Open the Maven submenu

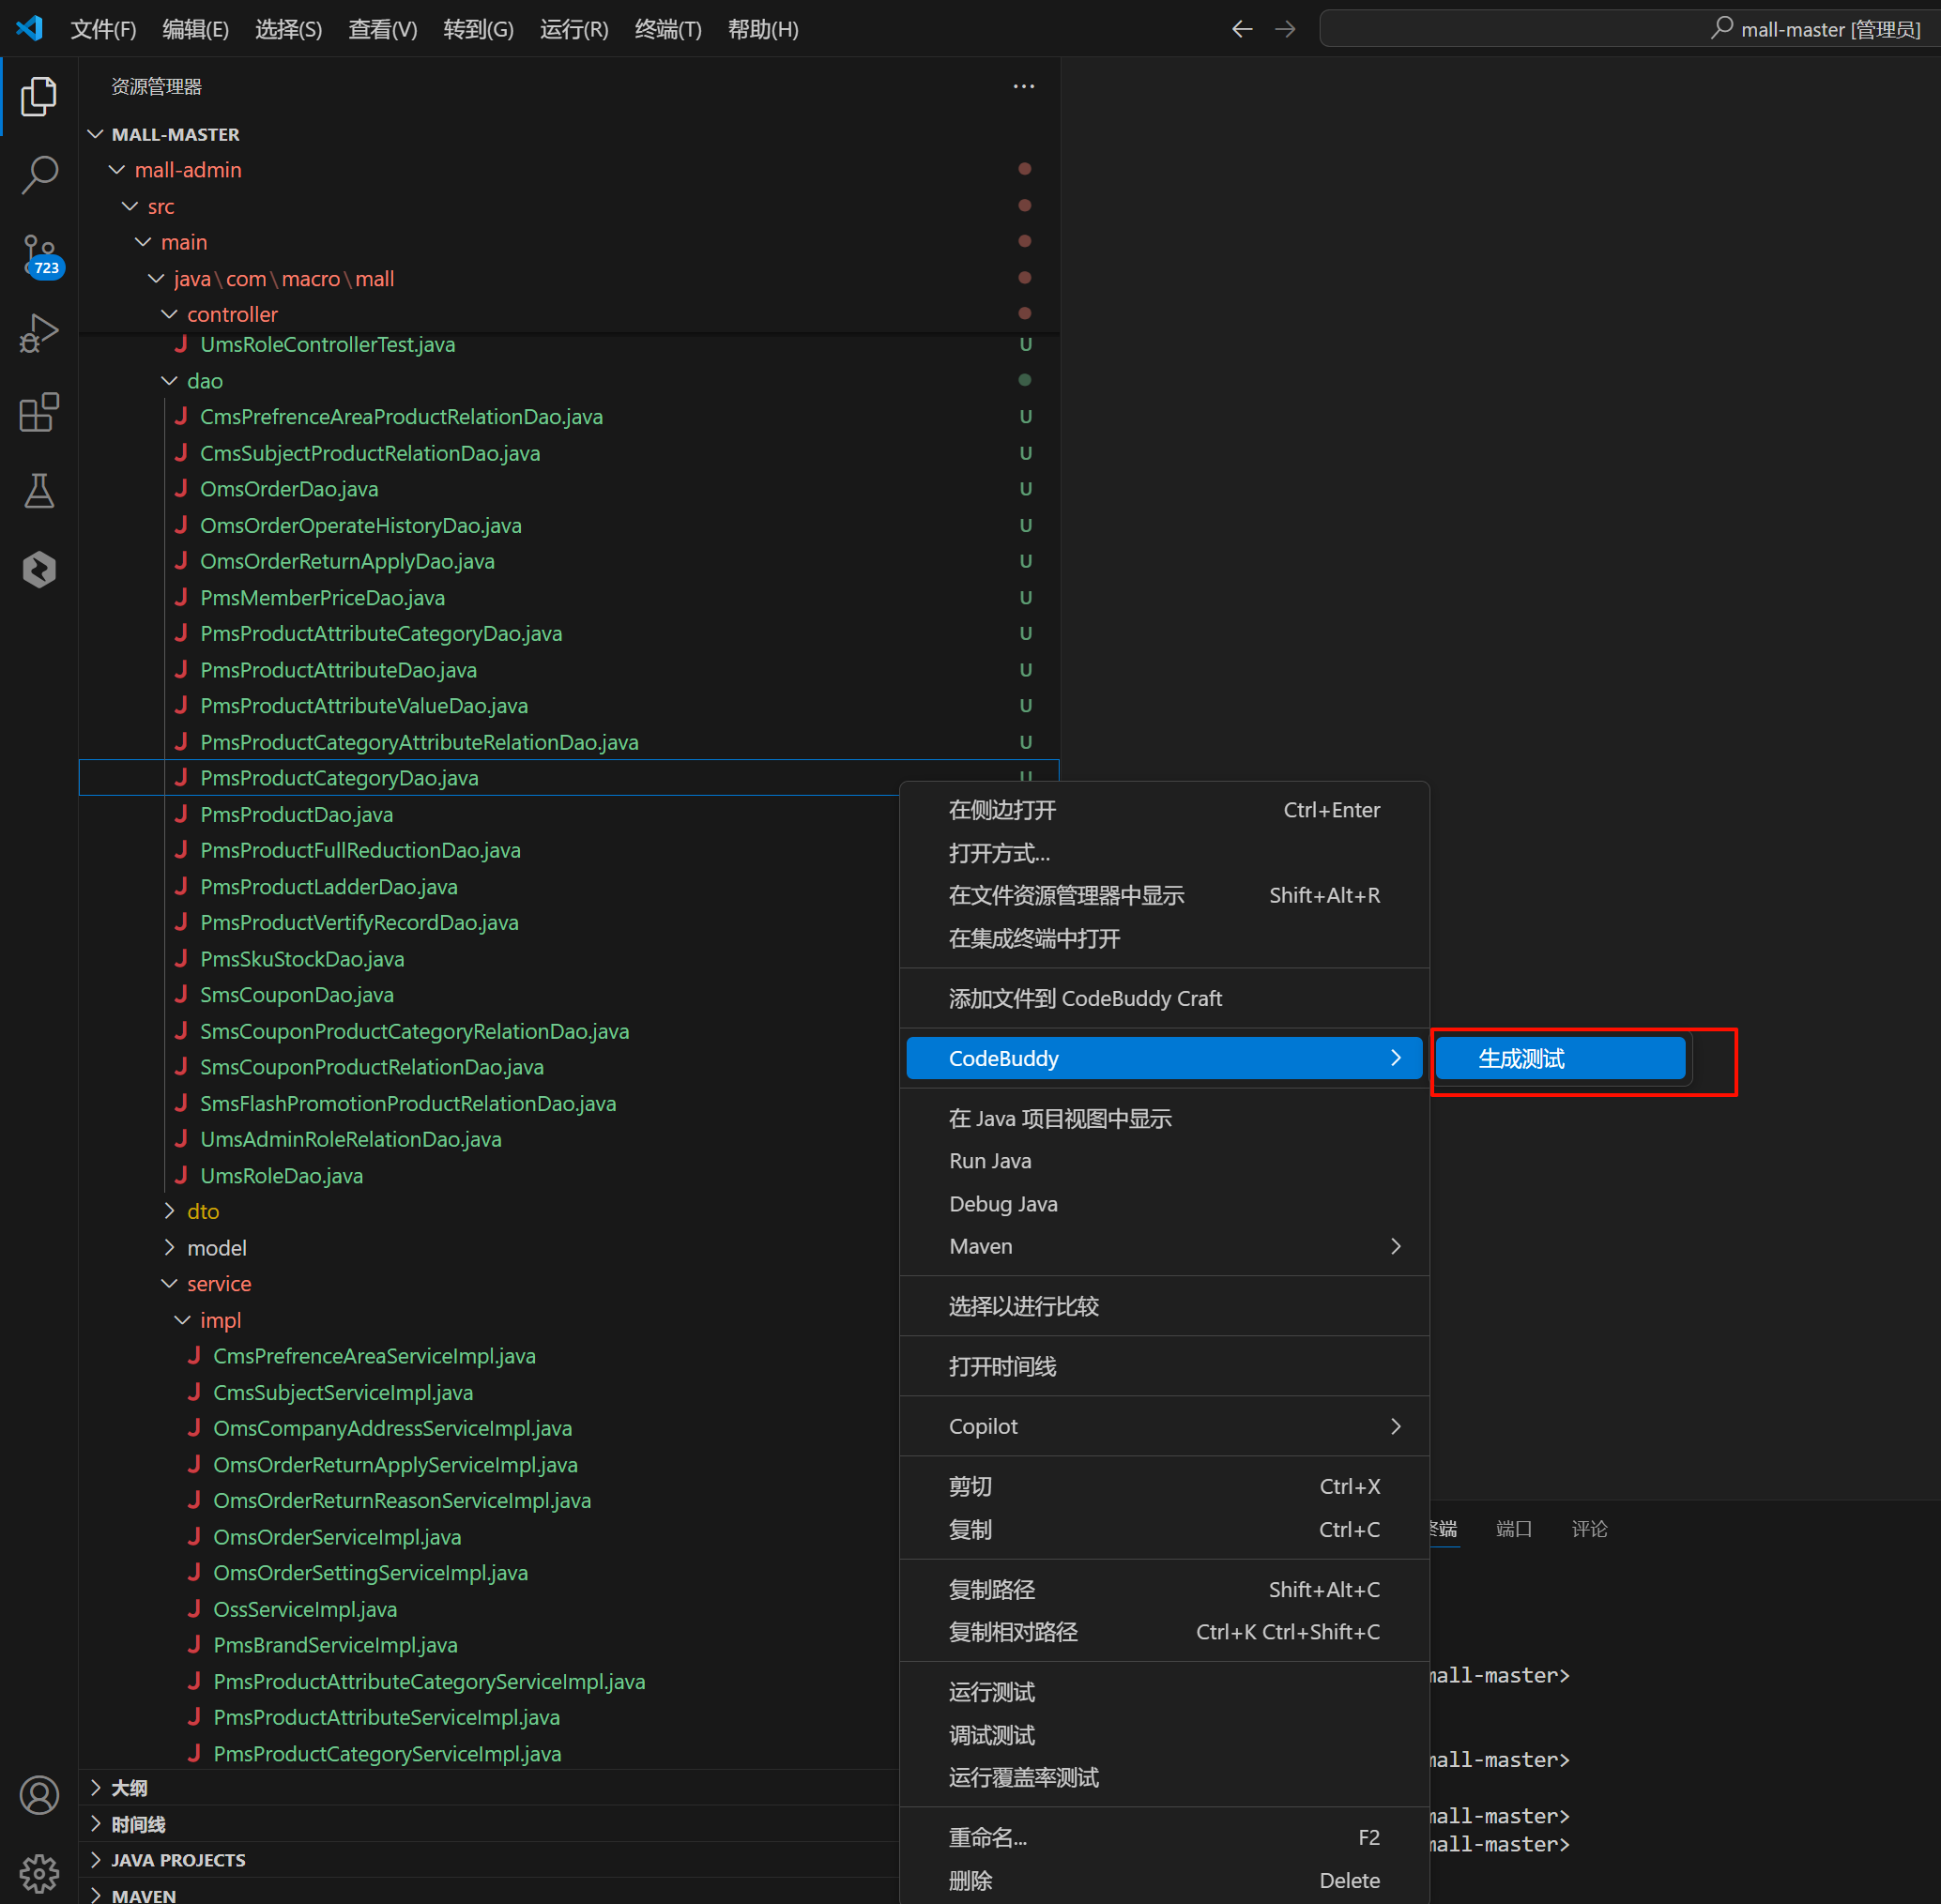tap(1164, 1246)
